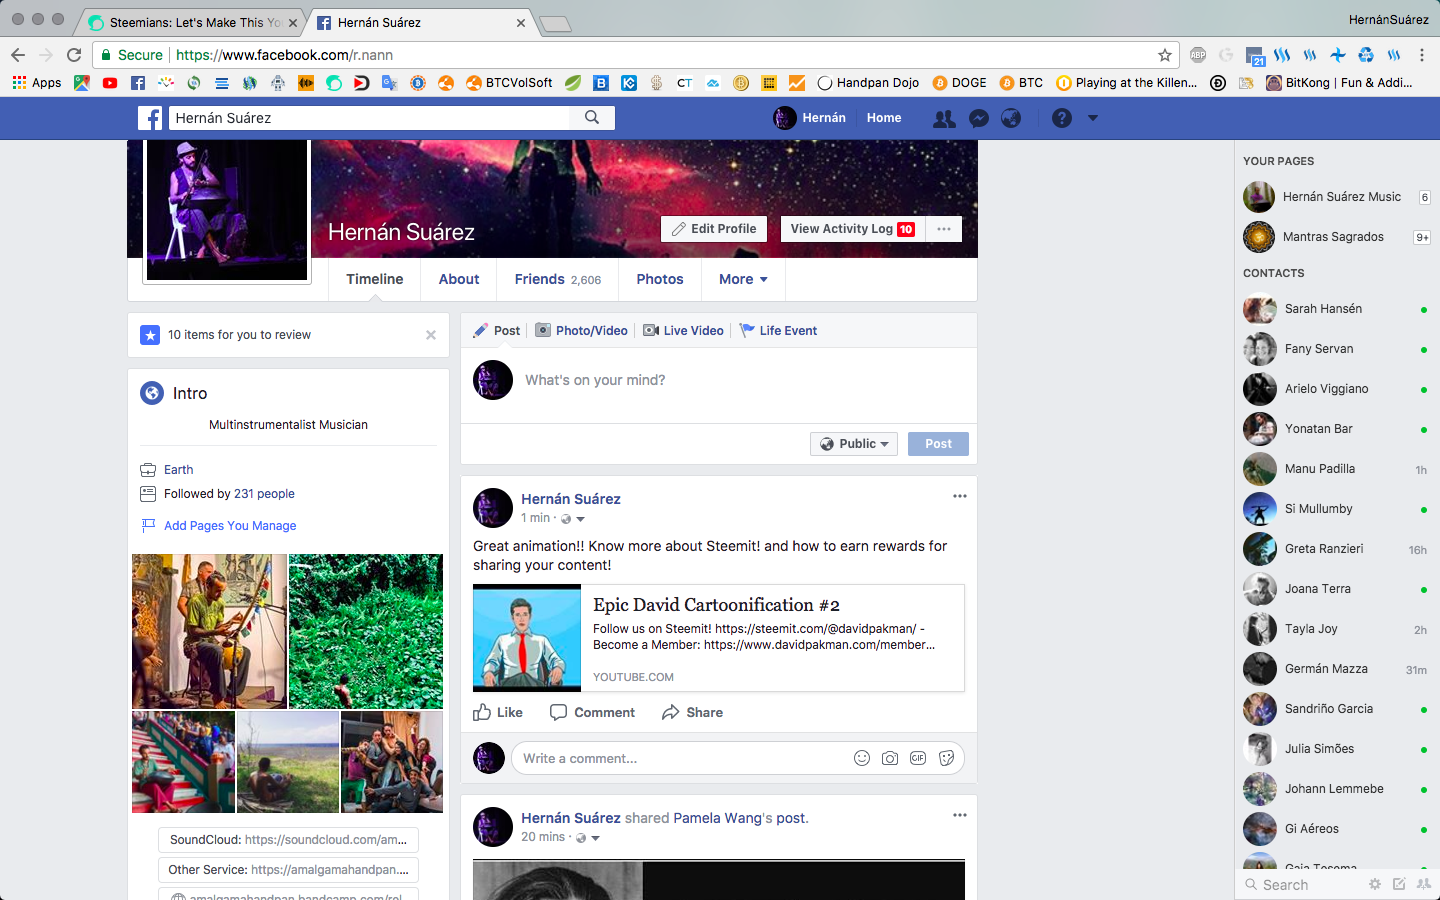Open friend requests icon in header
Image resolution: width=1440 pixels, height=900 pixels.
tap(944, 118)
